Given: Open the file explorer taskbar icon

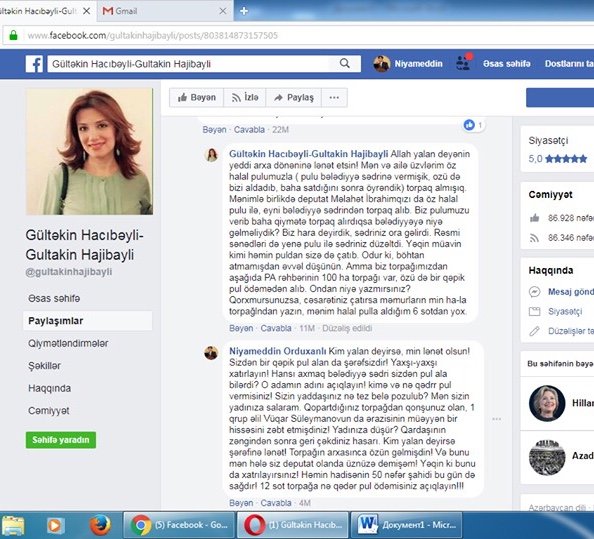Looking at the screenshot, I should 13,525.
